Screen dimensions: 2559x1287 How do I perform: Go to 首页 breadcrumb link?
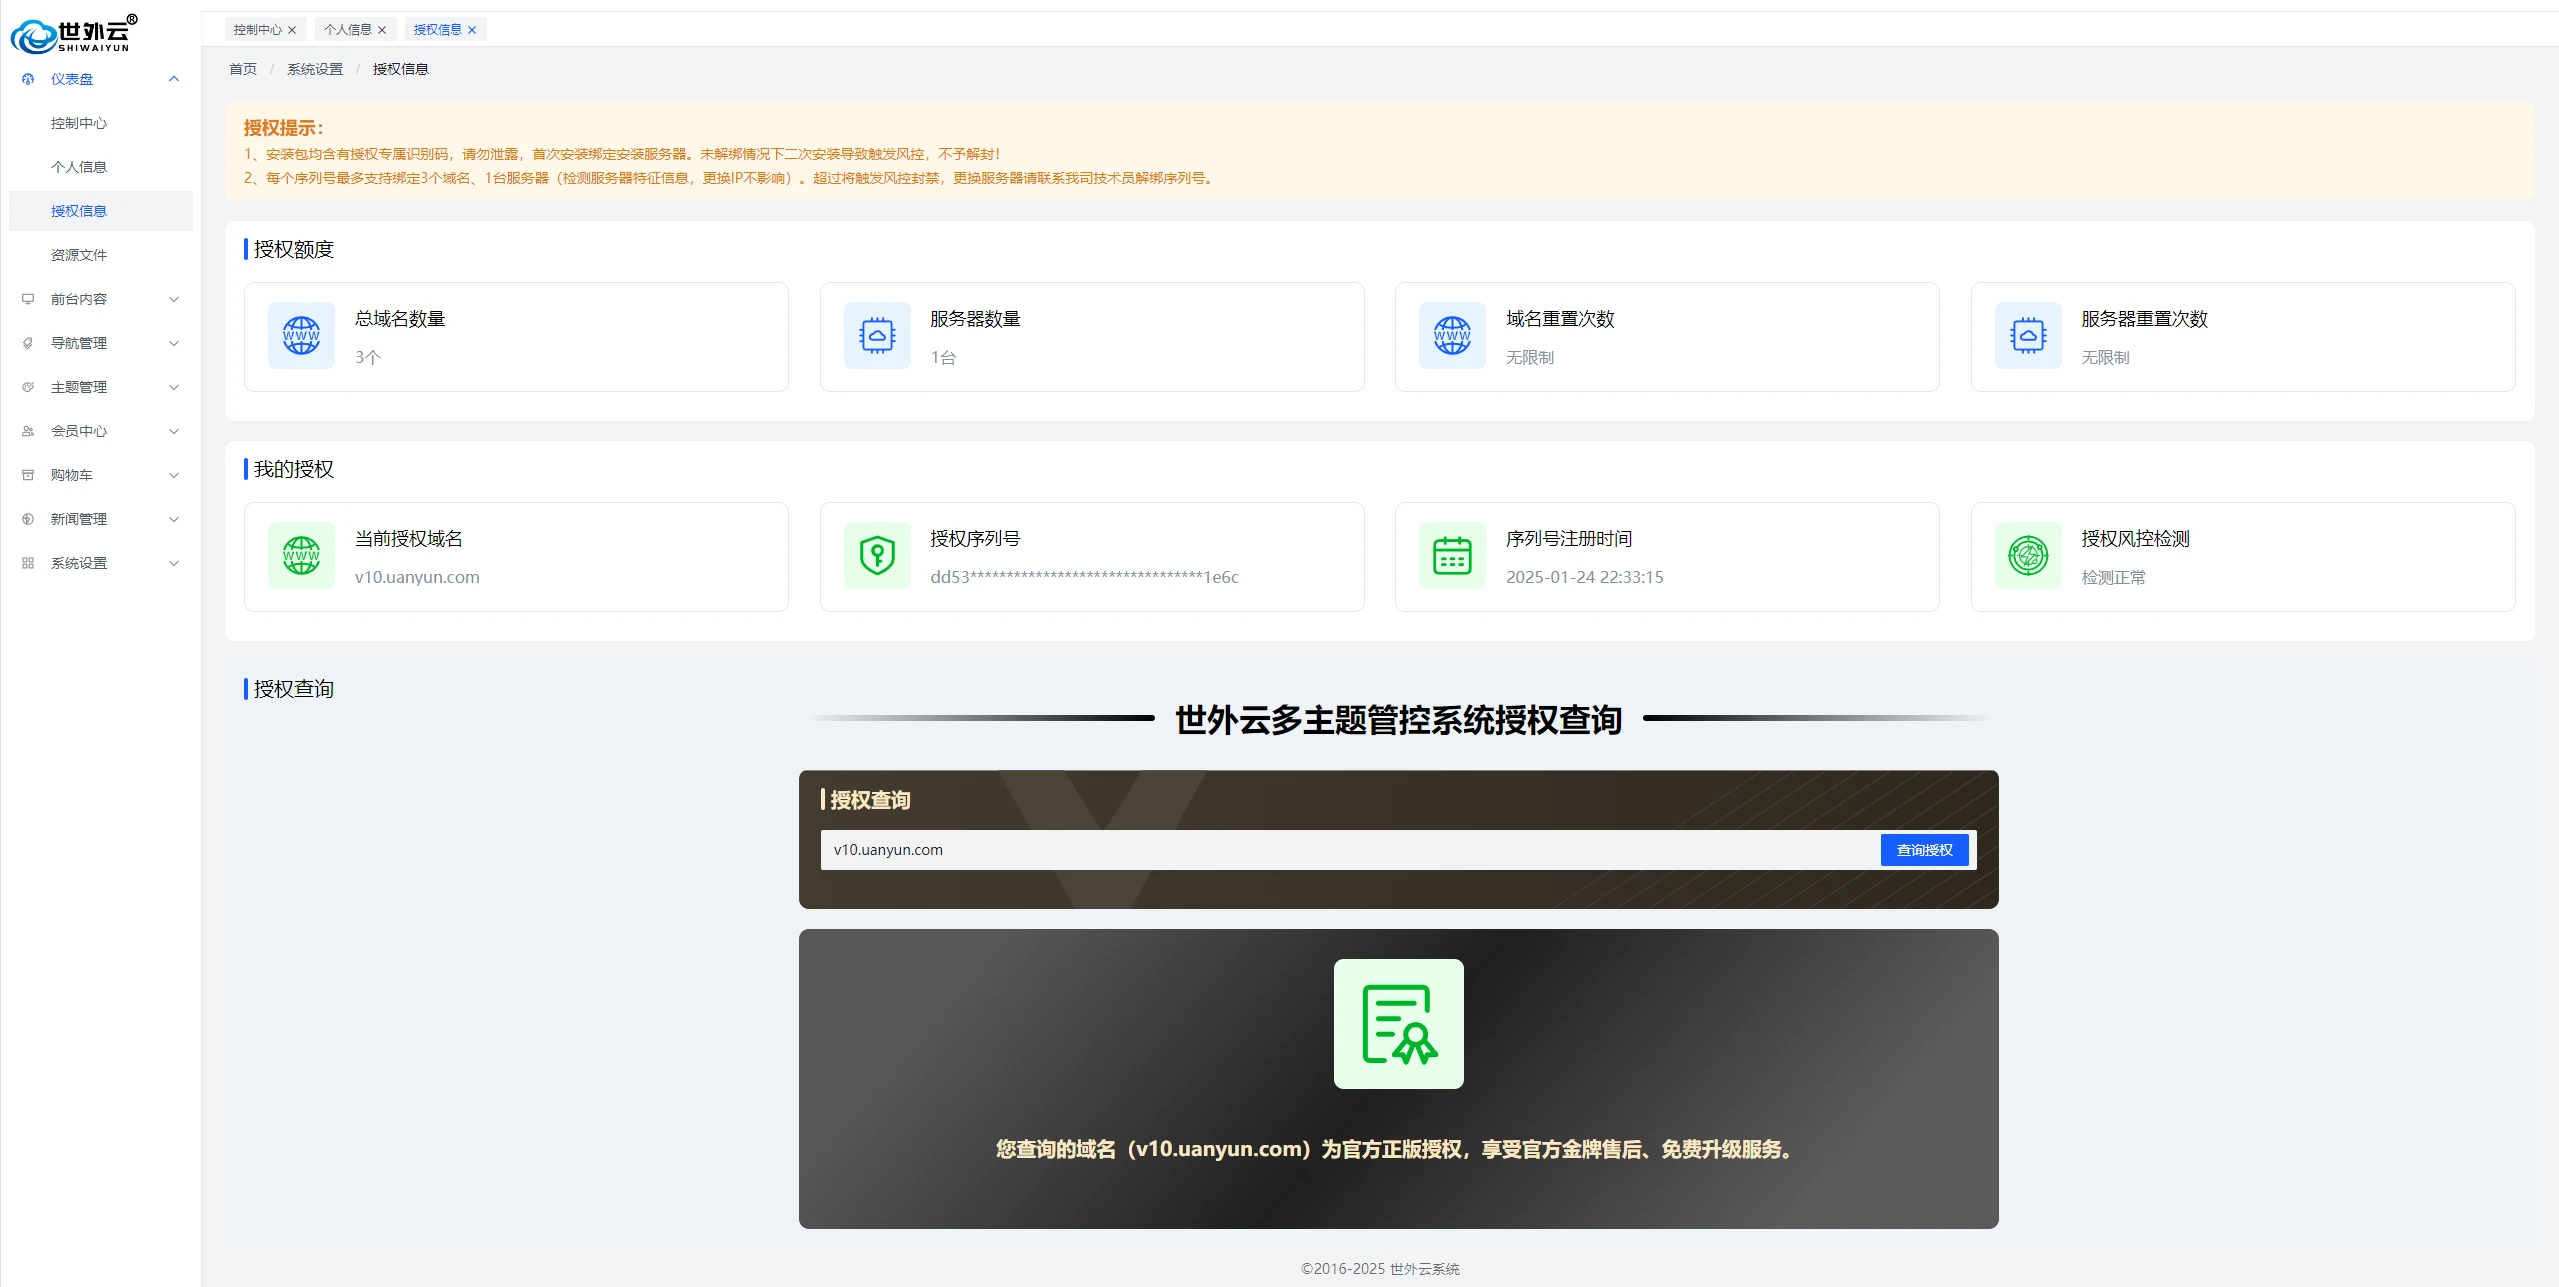243,69
